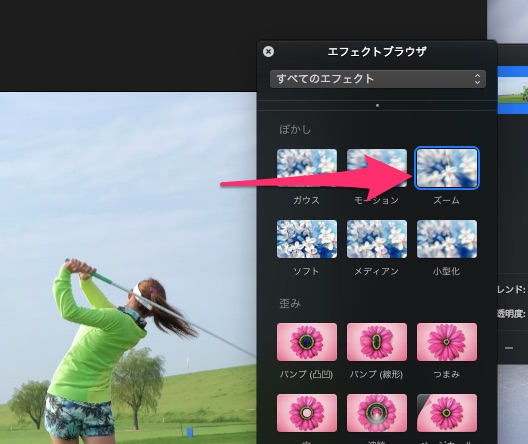Click the ズーム effect label
This screenshot has height=444, width=528.
[x=447, y=200]
